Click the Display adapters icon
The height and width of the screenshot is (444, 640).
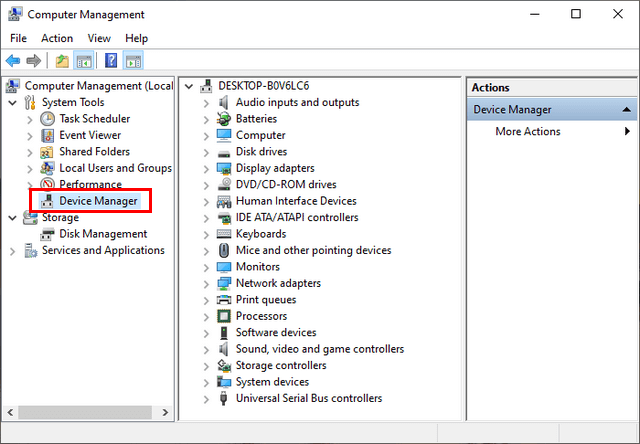pyautogui.click(x=224, y=168)
